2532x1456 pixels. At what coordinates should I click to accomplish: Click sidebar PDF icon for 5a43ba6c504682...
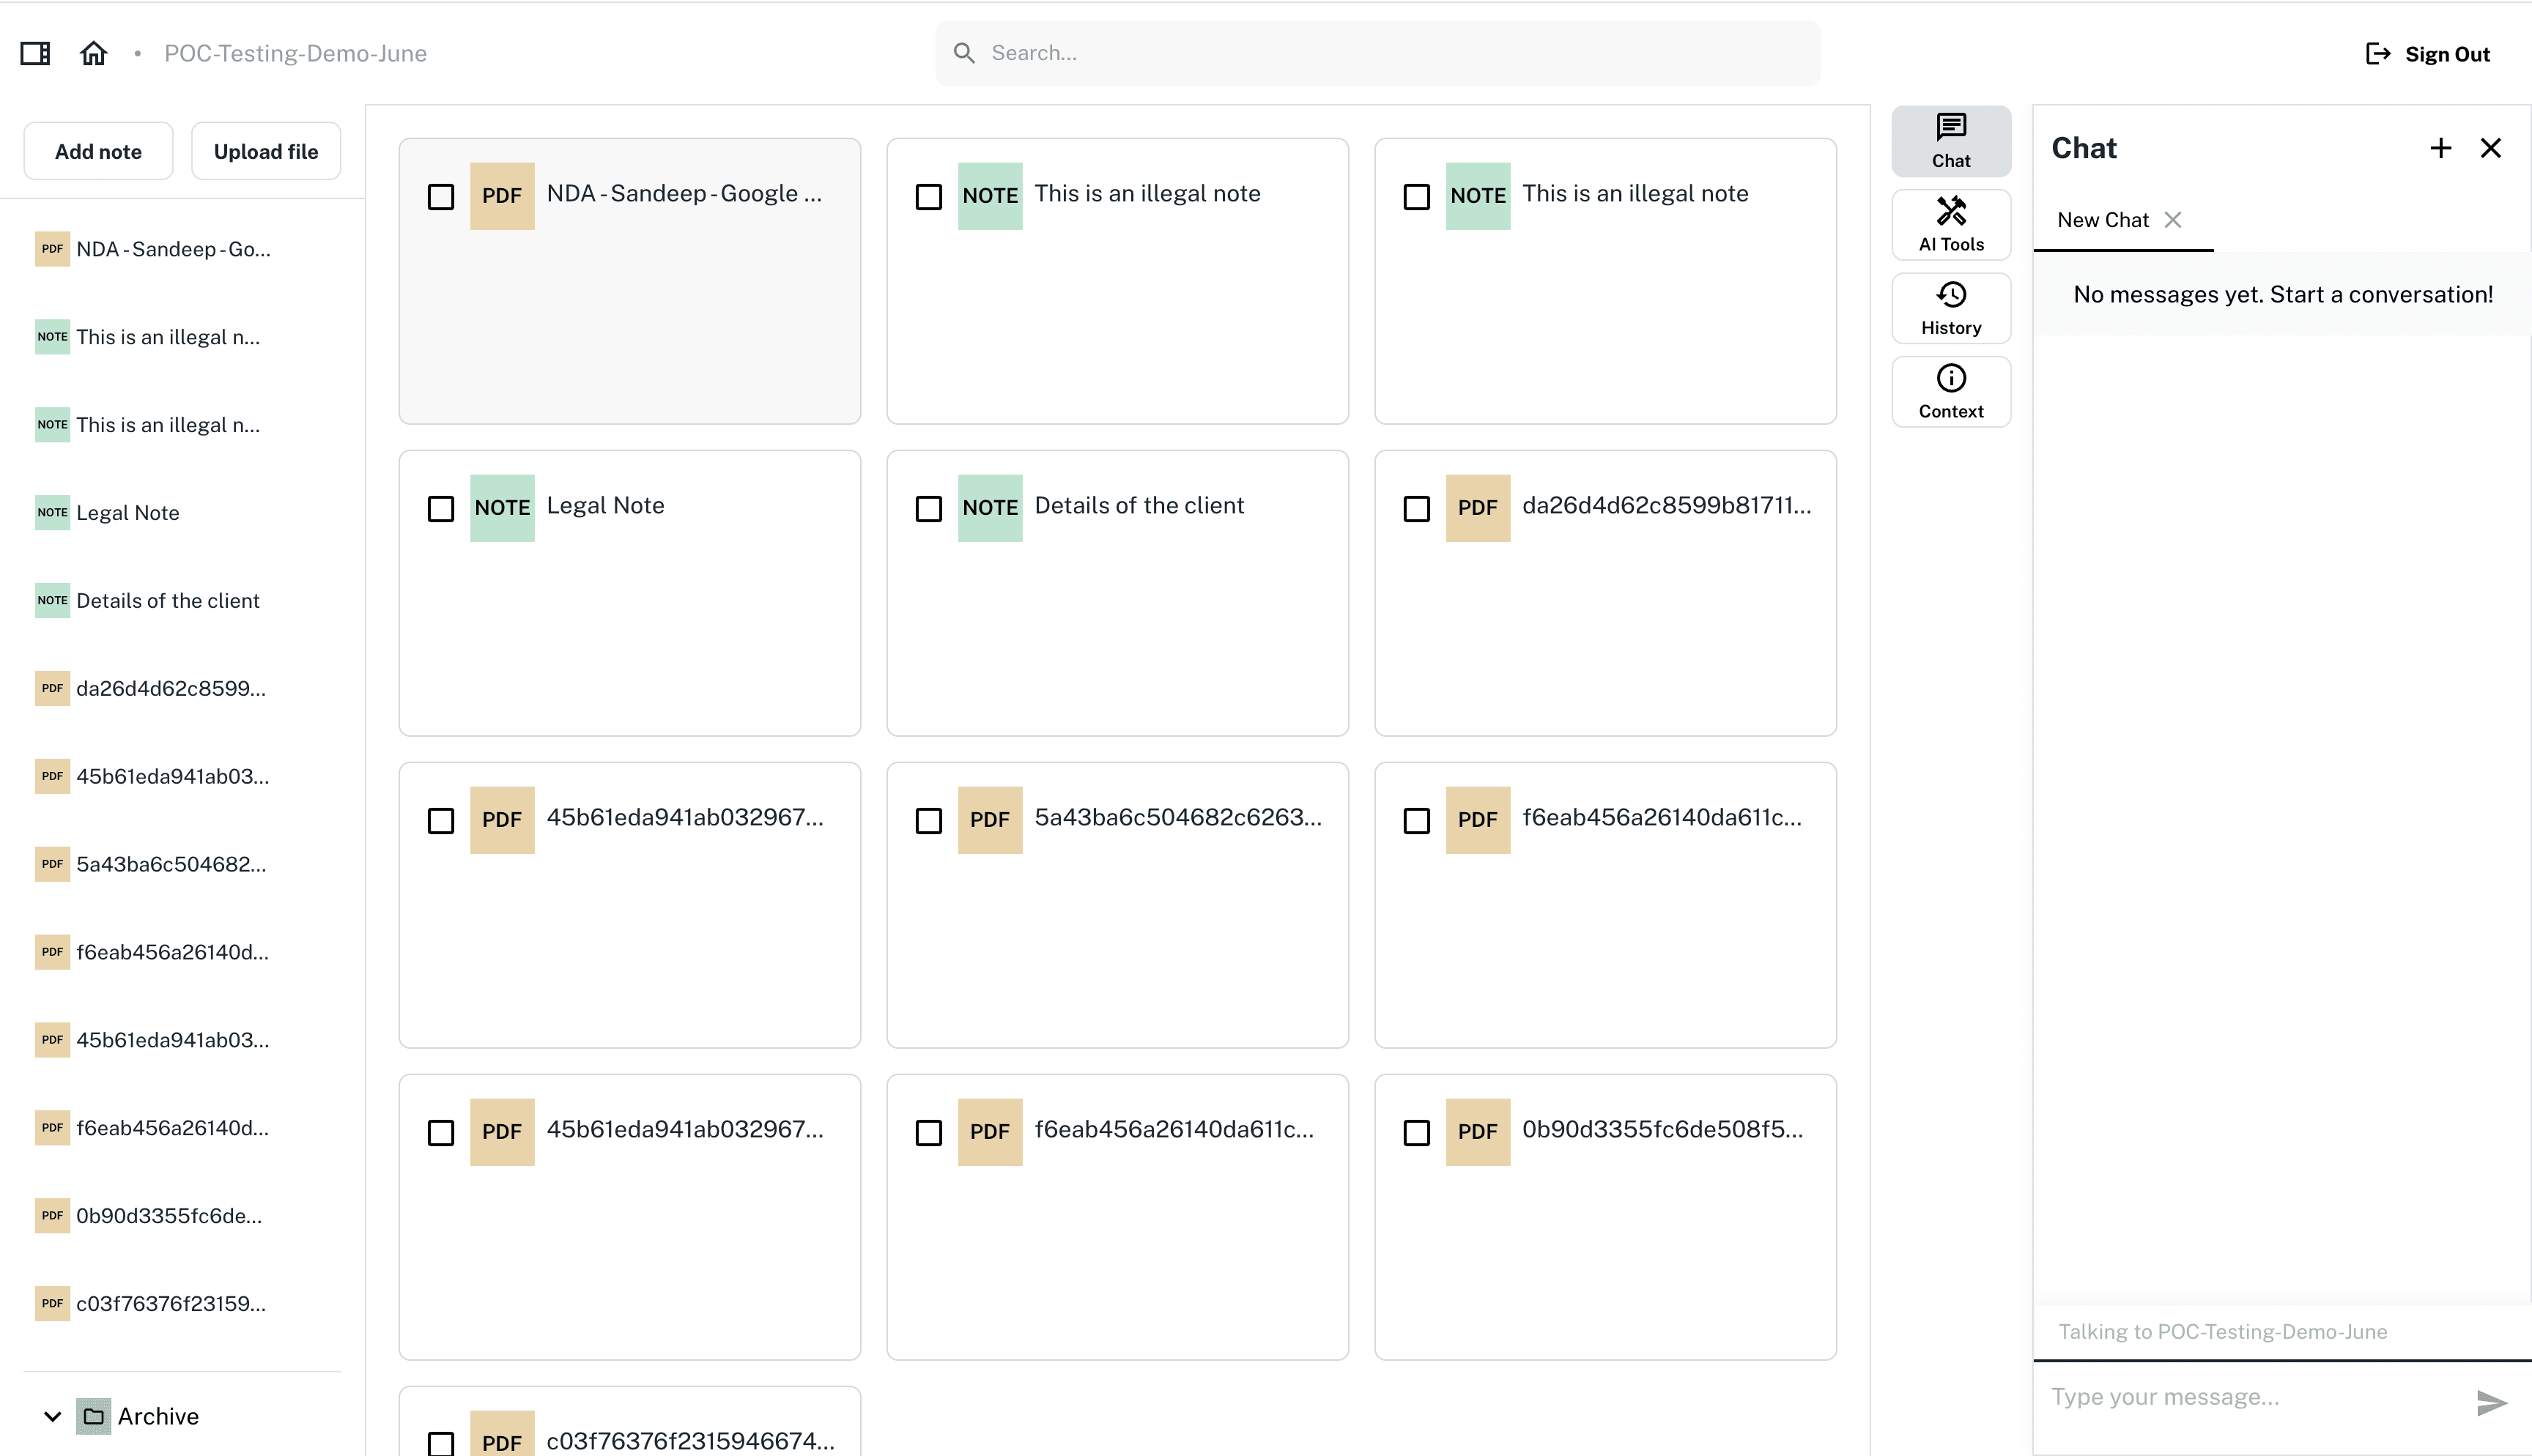pos(52,864)
